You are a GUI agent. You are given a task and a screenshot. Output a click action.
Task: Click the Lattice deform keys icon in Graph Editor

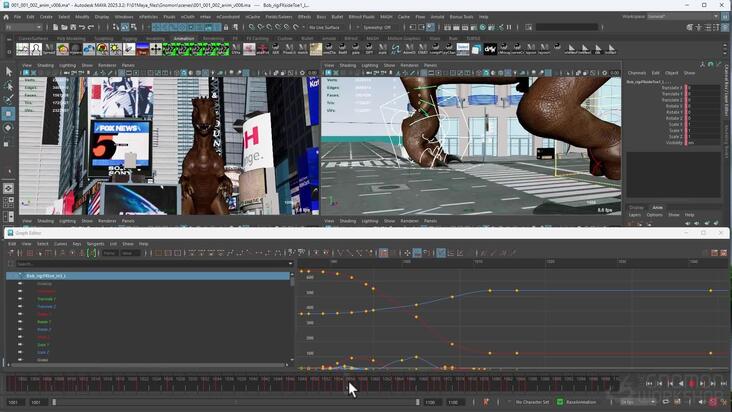[30, 253]
